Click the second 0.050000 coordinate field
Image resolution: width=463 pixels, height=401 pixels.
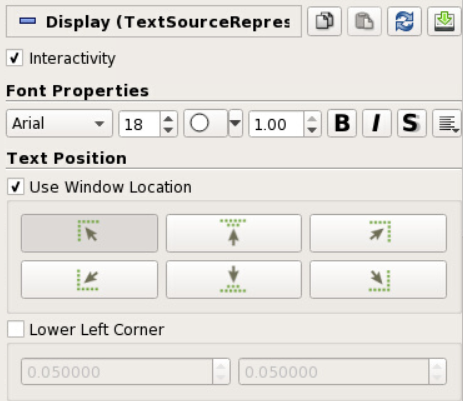click(334, 372)
